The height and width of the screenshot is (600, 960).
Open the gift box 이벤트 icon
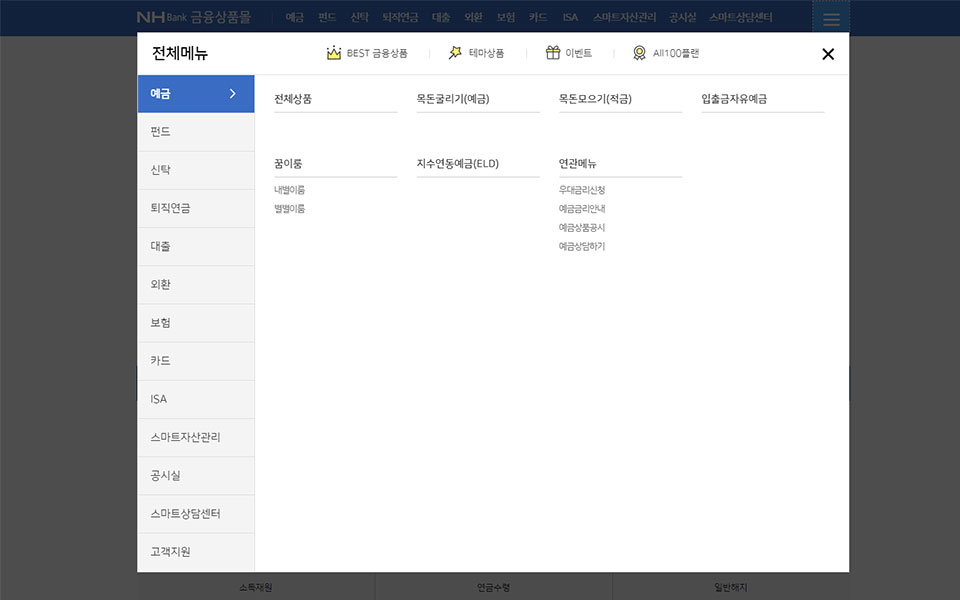pos(553,53)
